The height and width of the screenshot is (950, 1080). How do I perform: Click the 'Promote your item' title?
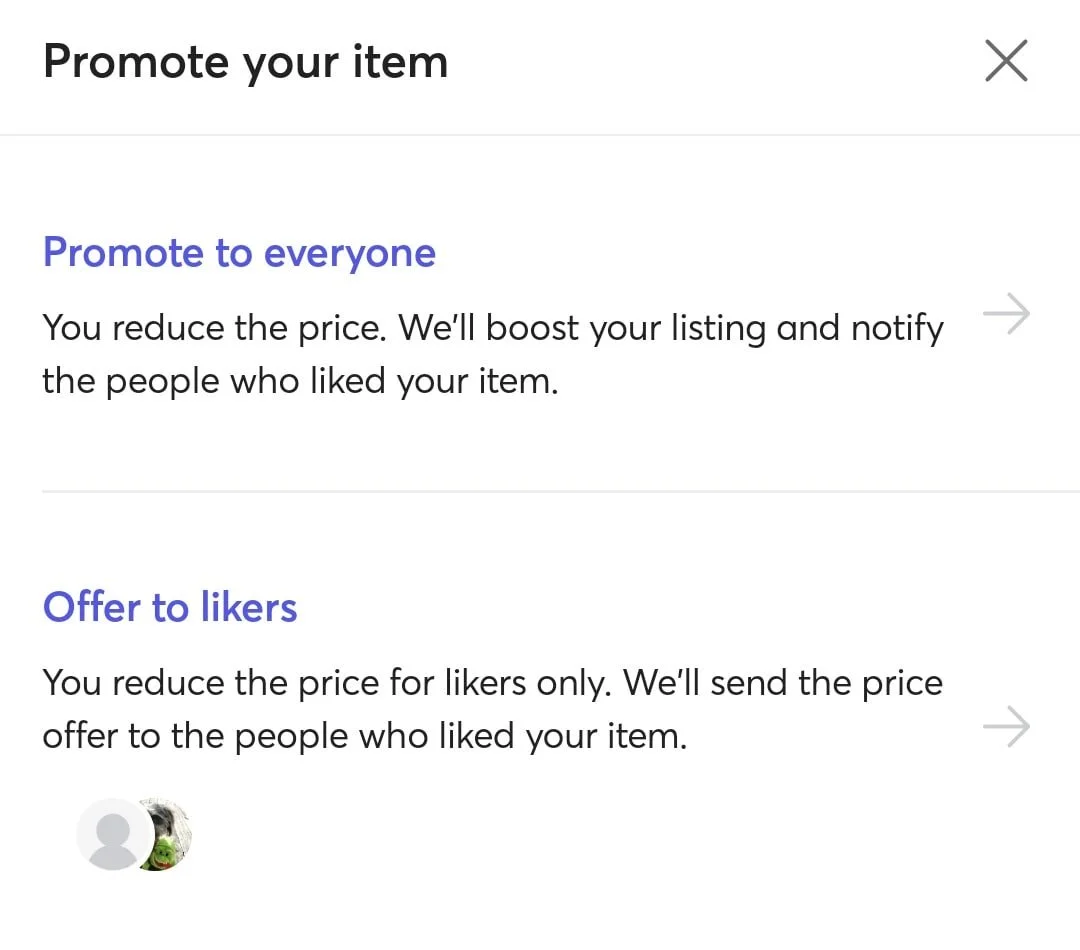pos(245,62)
